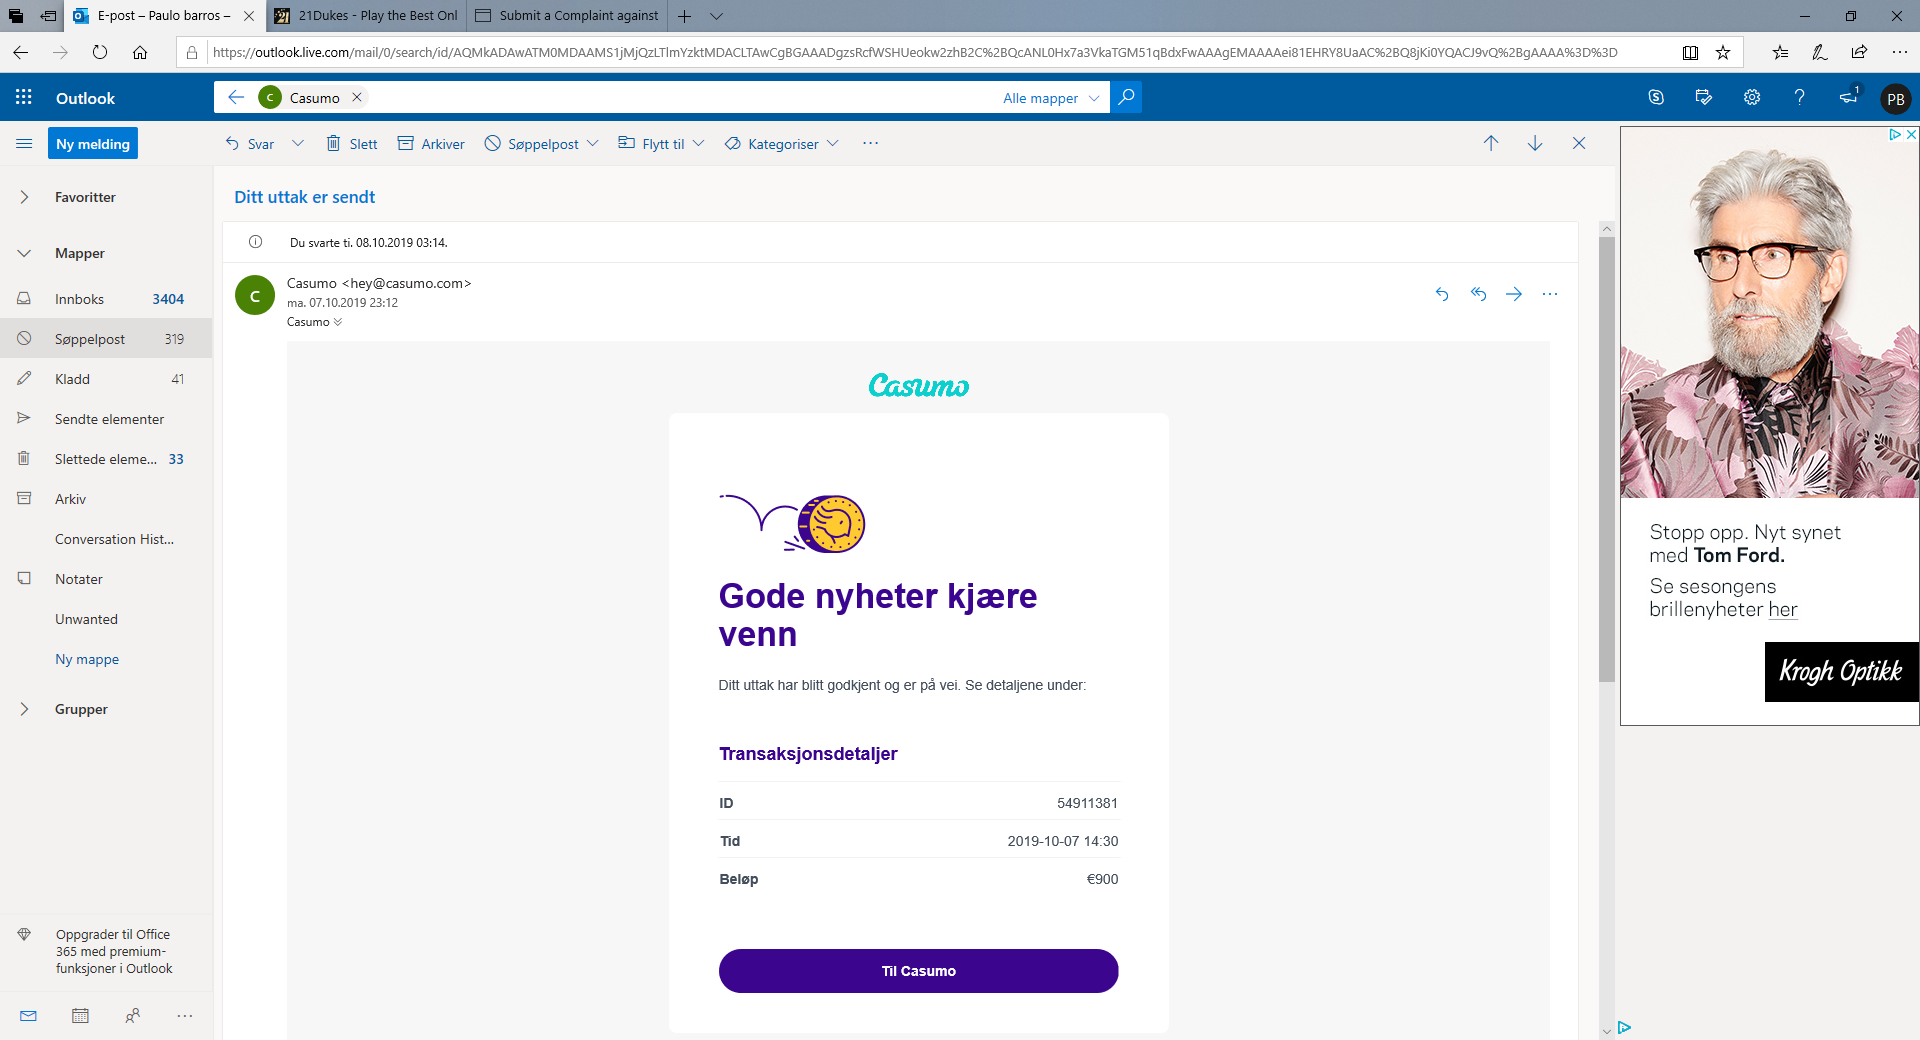This screenshot has width=1920, height=1040.
Task: Open a new browser tab
Action: (685, 16)
